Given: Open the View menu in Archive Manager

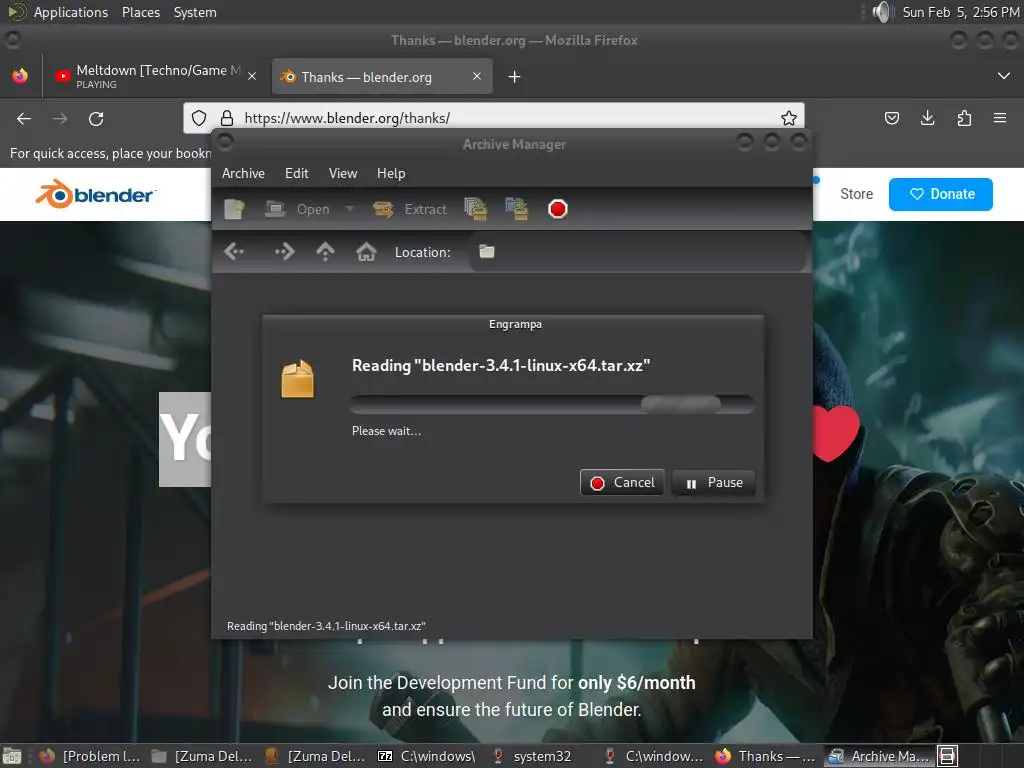Looking at the screenshot, I should 343,173.
